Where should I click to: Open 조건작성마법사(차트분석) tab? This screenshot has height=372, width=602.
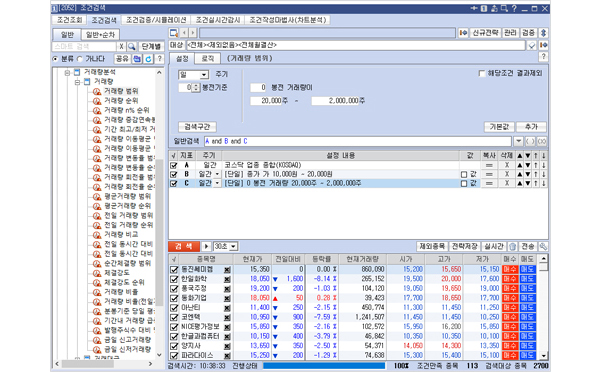tap(288, 20)
